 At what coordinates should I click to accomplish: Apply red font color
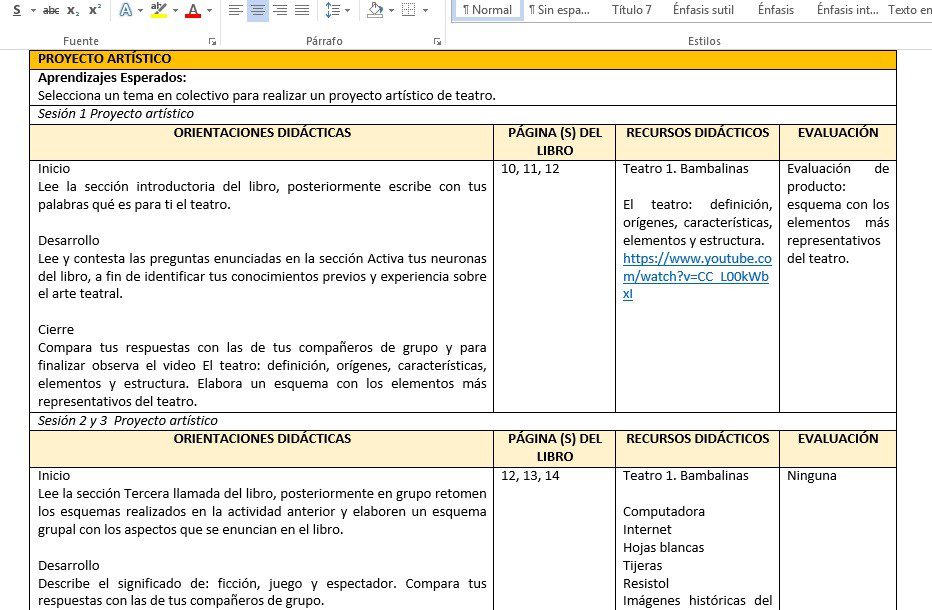[193, 10]
